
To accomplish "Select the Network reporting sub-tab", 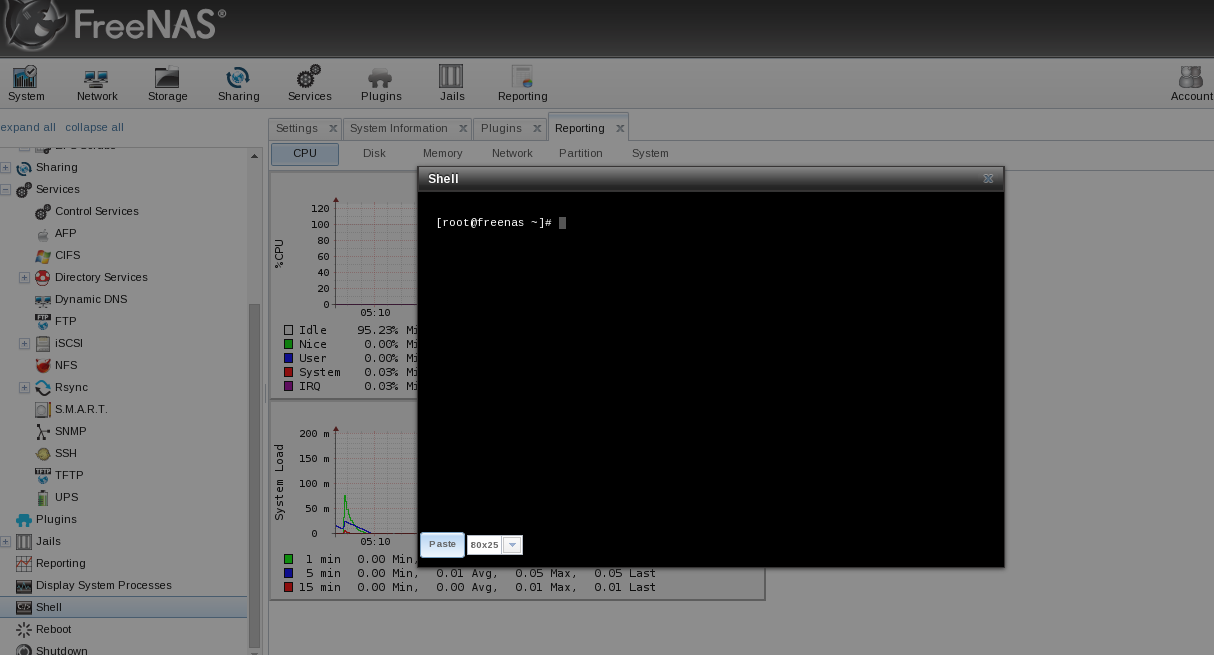I will click(x=512, y=153).
